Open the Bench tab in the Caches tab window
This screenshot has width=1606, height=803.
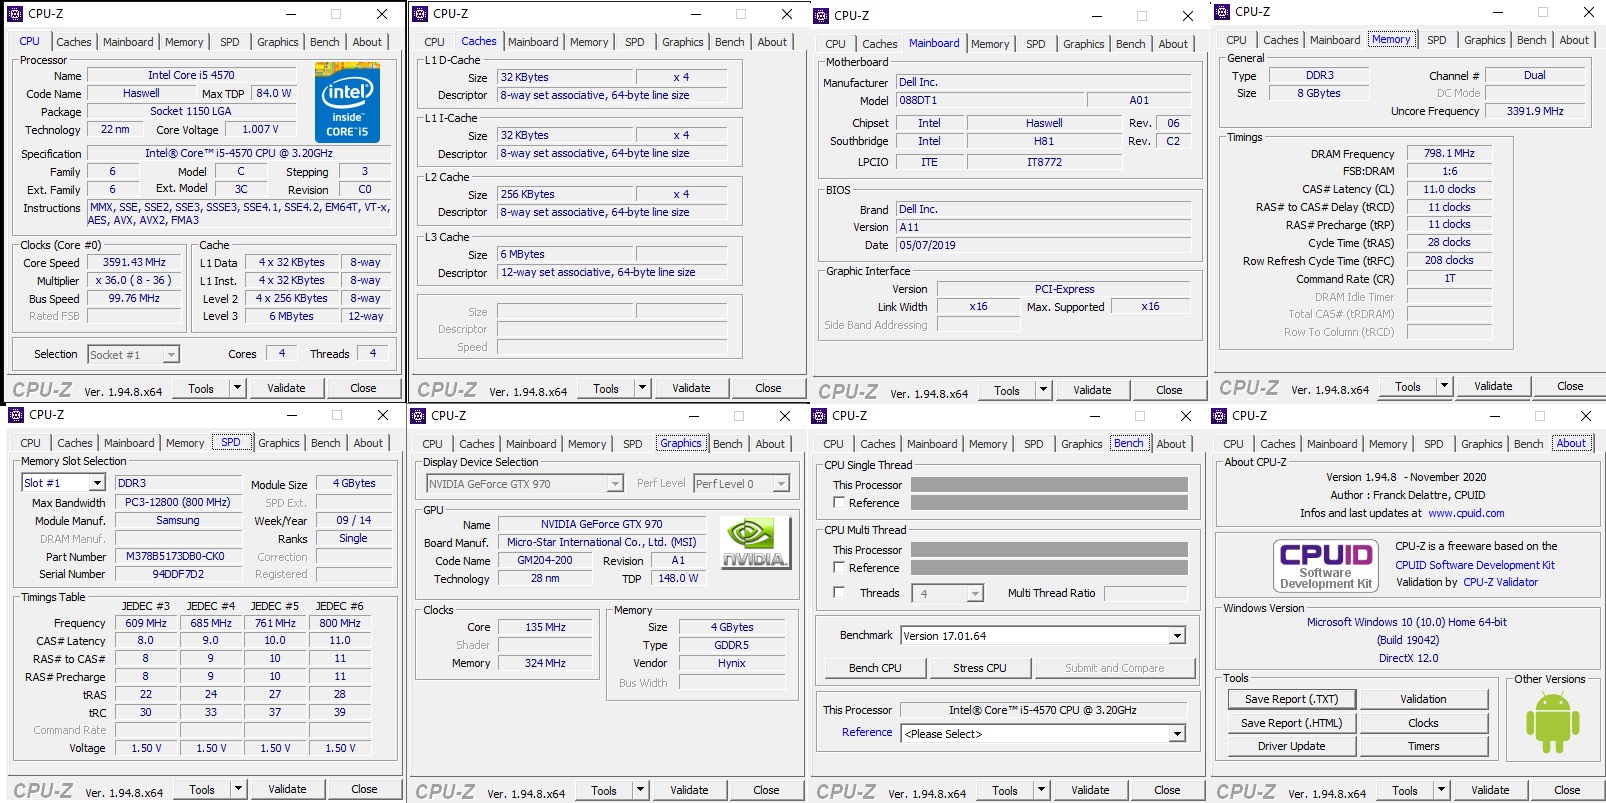point(730,42)
